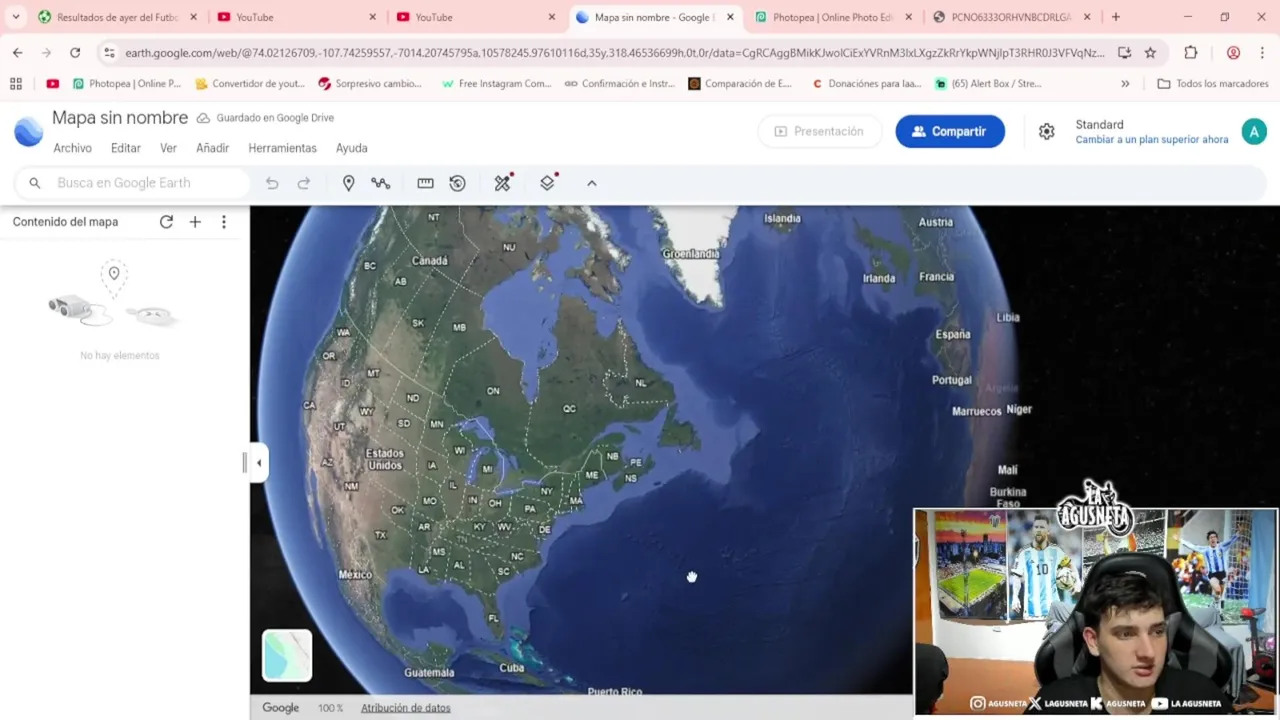Click the Cuba label on the globe
Screen dimensions: 1280x720
(x=511, y=668)
